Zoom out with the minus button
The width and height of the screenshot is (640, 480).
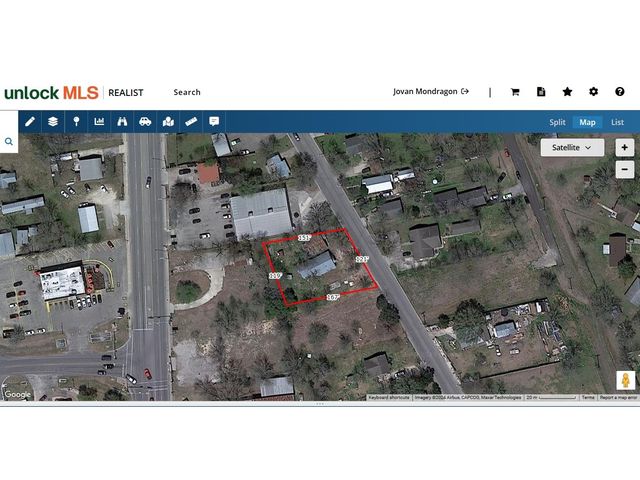[624, 169]
